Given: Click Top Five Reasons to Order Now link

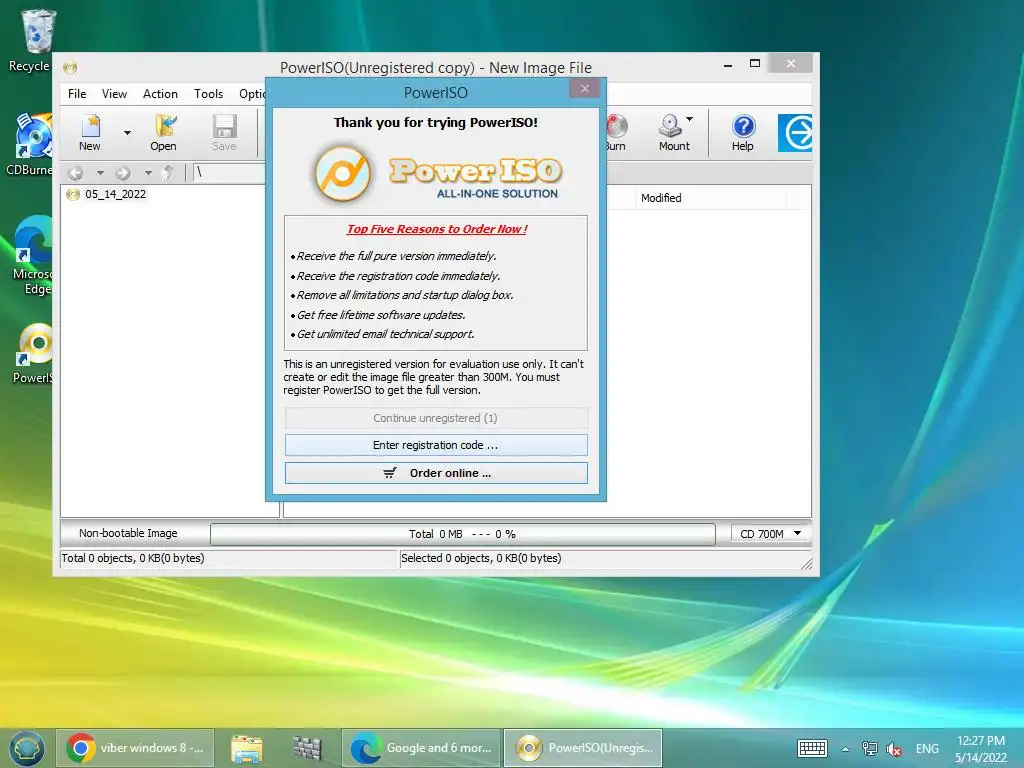Looking at the screenshot, I should [436, 229].
